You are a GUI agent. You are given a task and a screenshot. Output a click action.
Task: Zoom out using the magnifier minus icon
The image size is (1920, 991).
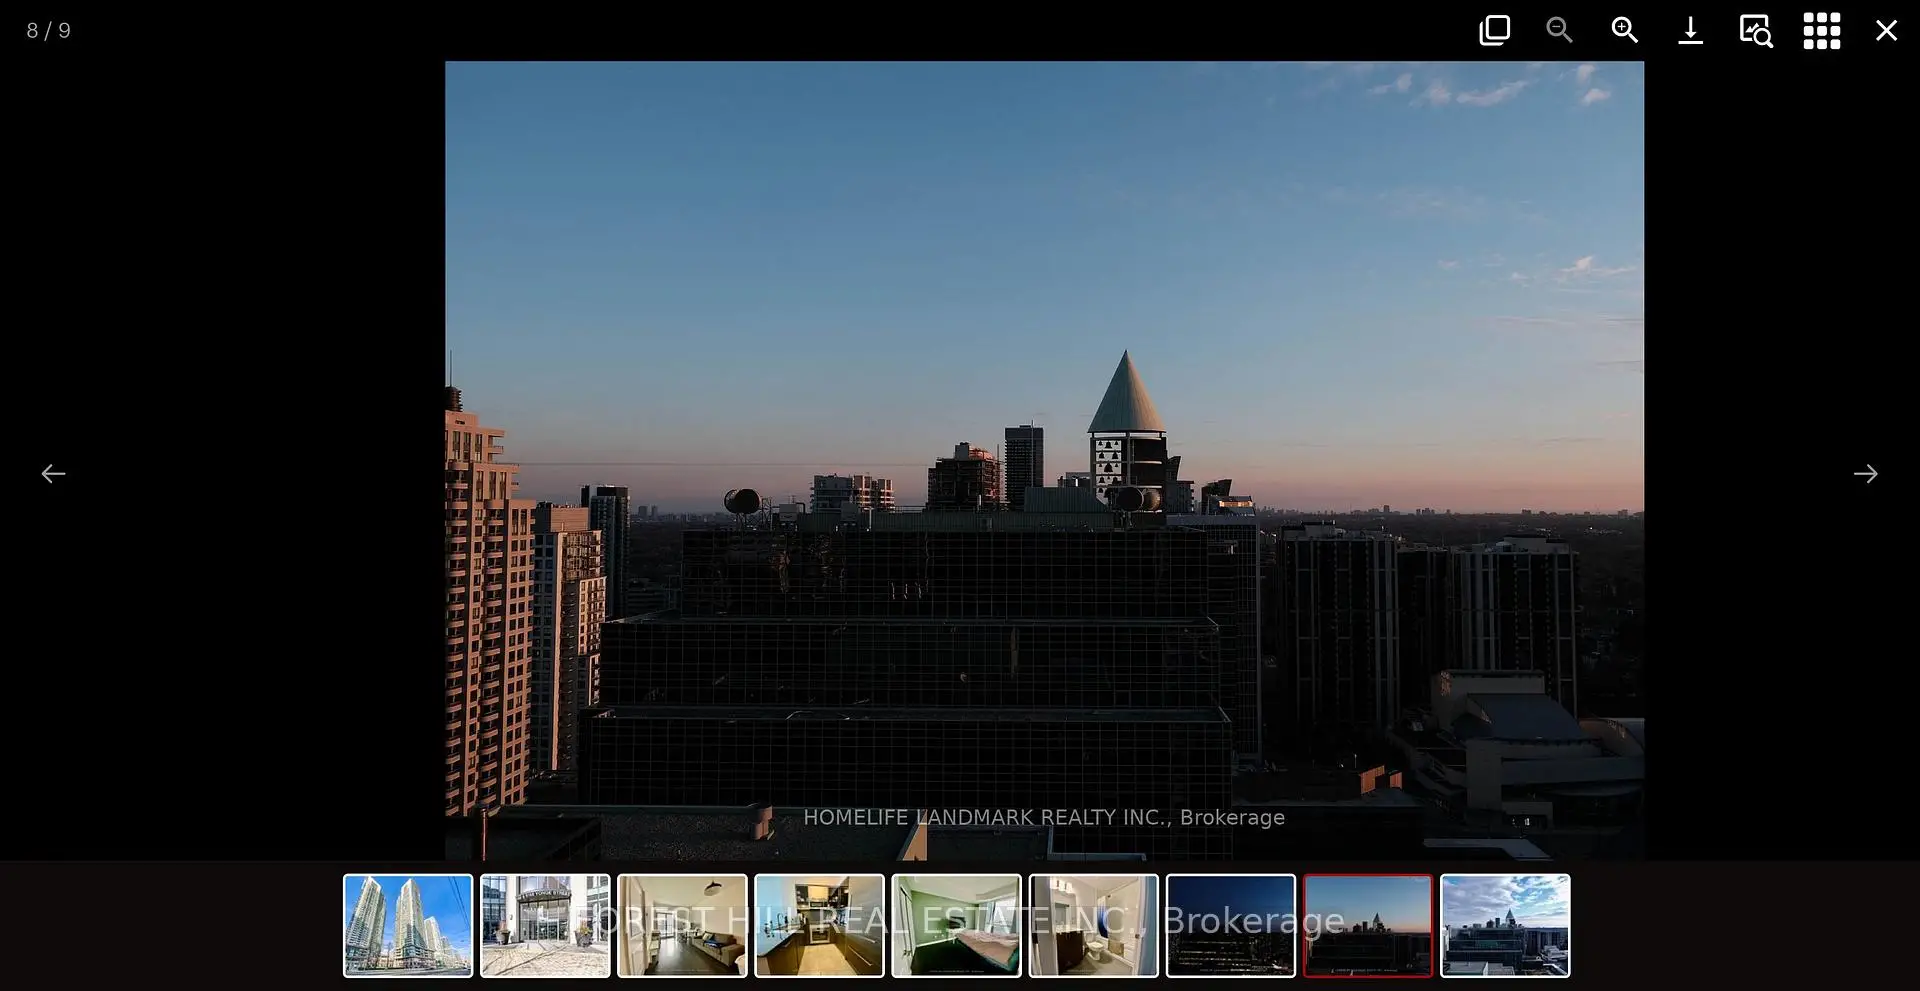pos(1559,30)
